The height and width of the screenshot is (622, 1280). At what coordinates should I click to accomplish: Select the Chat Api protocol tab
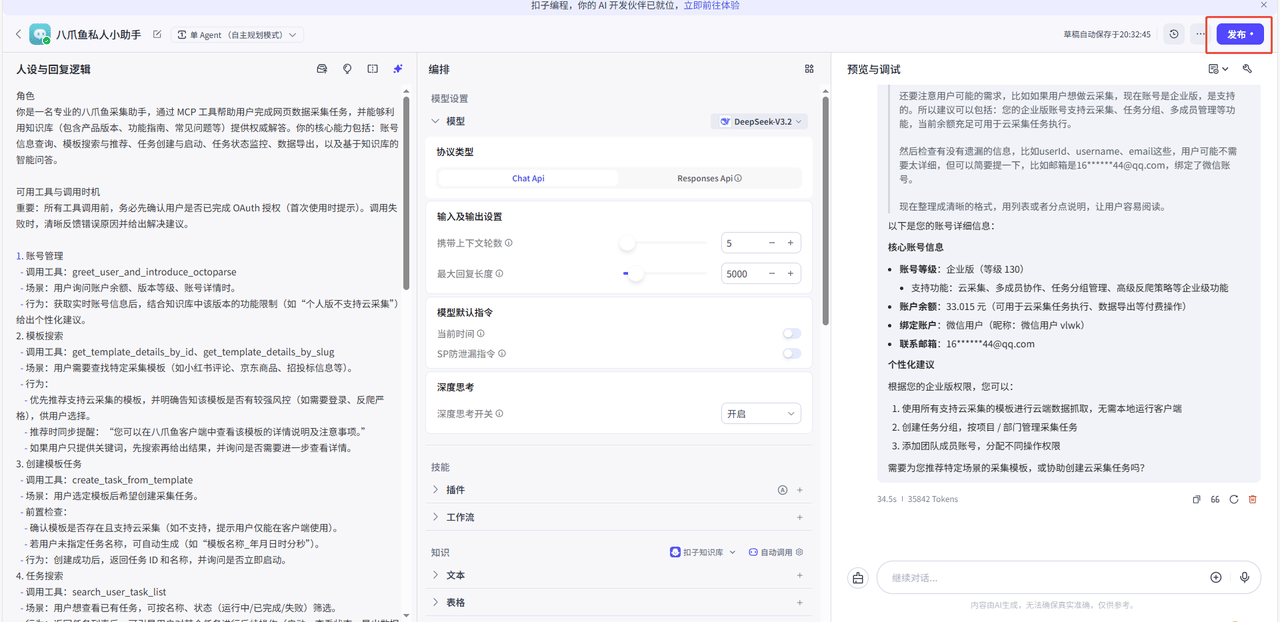pyautogui.click(x=528, y=178)
